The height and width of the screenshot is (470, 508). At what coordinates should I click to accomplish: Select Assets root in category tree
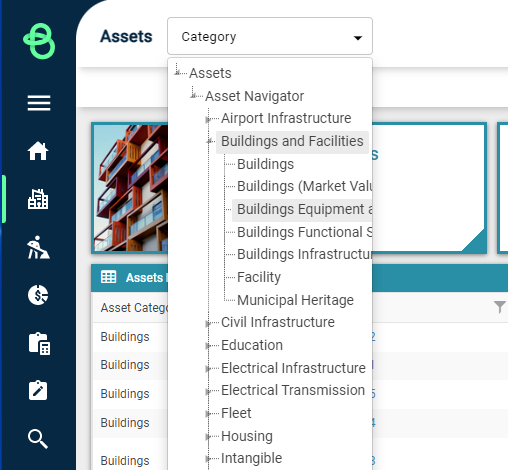[210, 73]
